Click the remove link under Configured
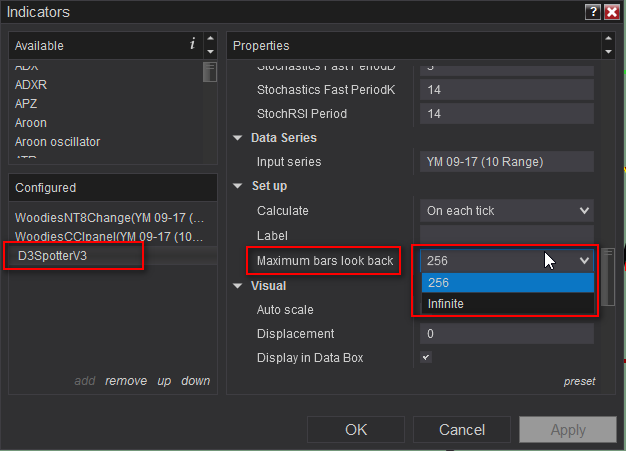The image size is (626, 451). pyautogui.click(x=126, y=381)
